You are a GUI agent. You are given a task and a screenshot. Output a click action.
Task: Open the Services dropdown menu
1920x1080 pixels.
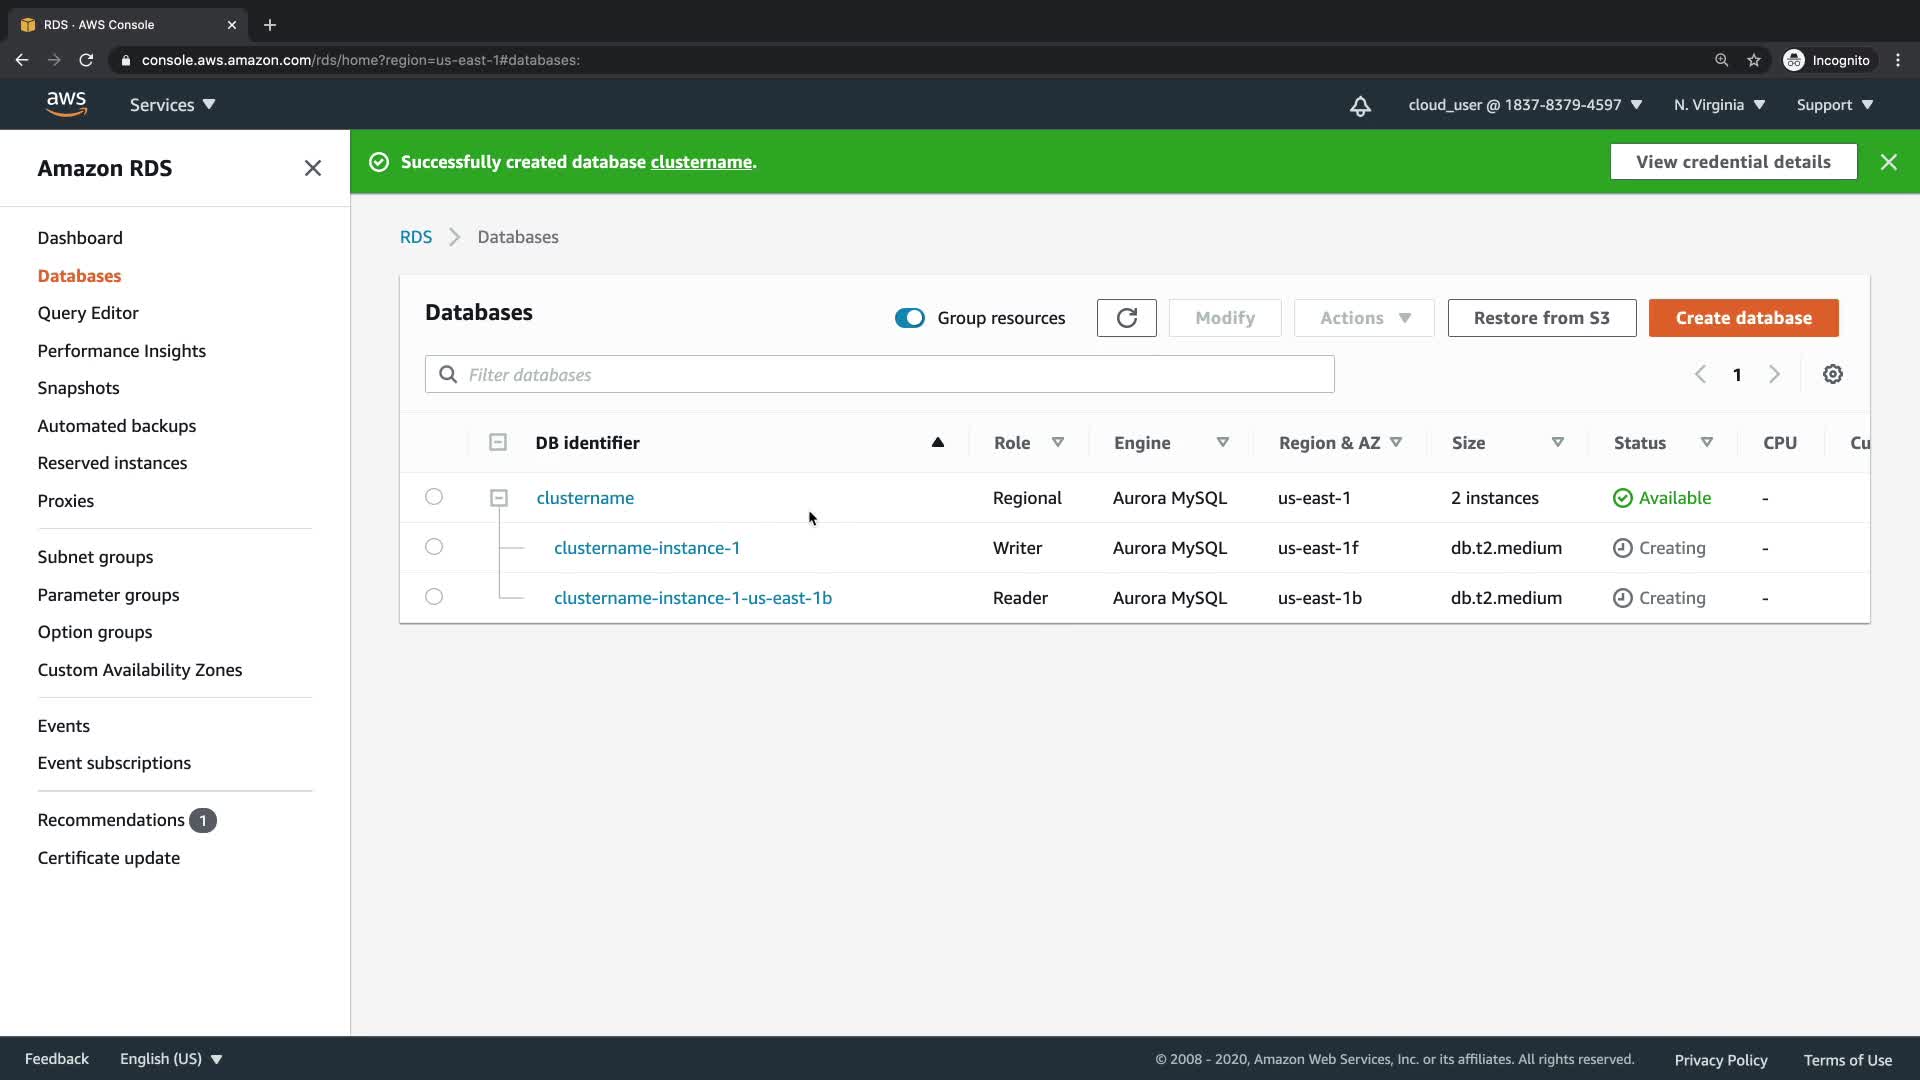(172, 105)
